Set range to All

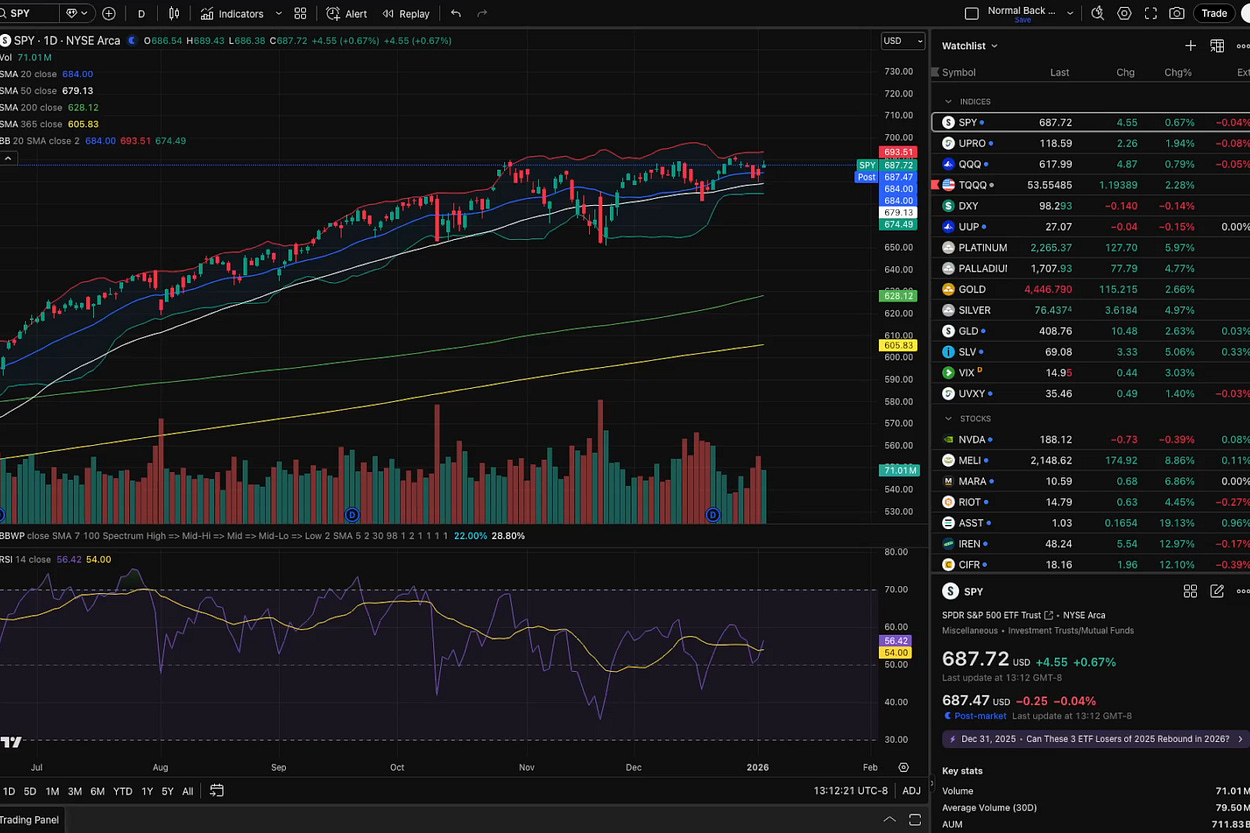coord(187,791)
